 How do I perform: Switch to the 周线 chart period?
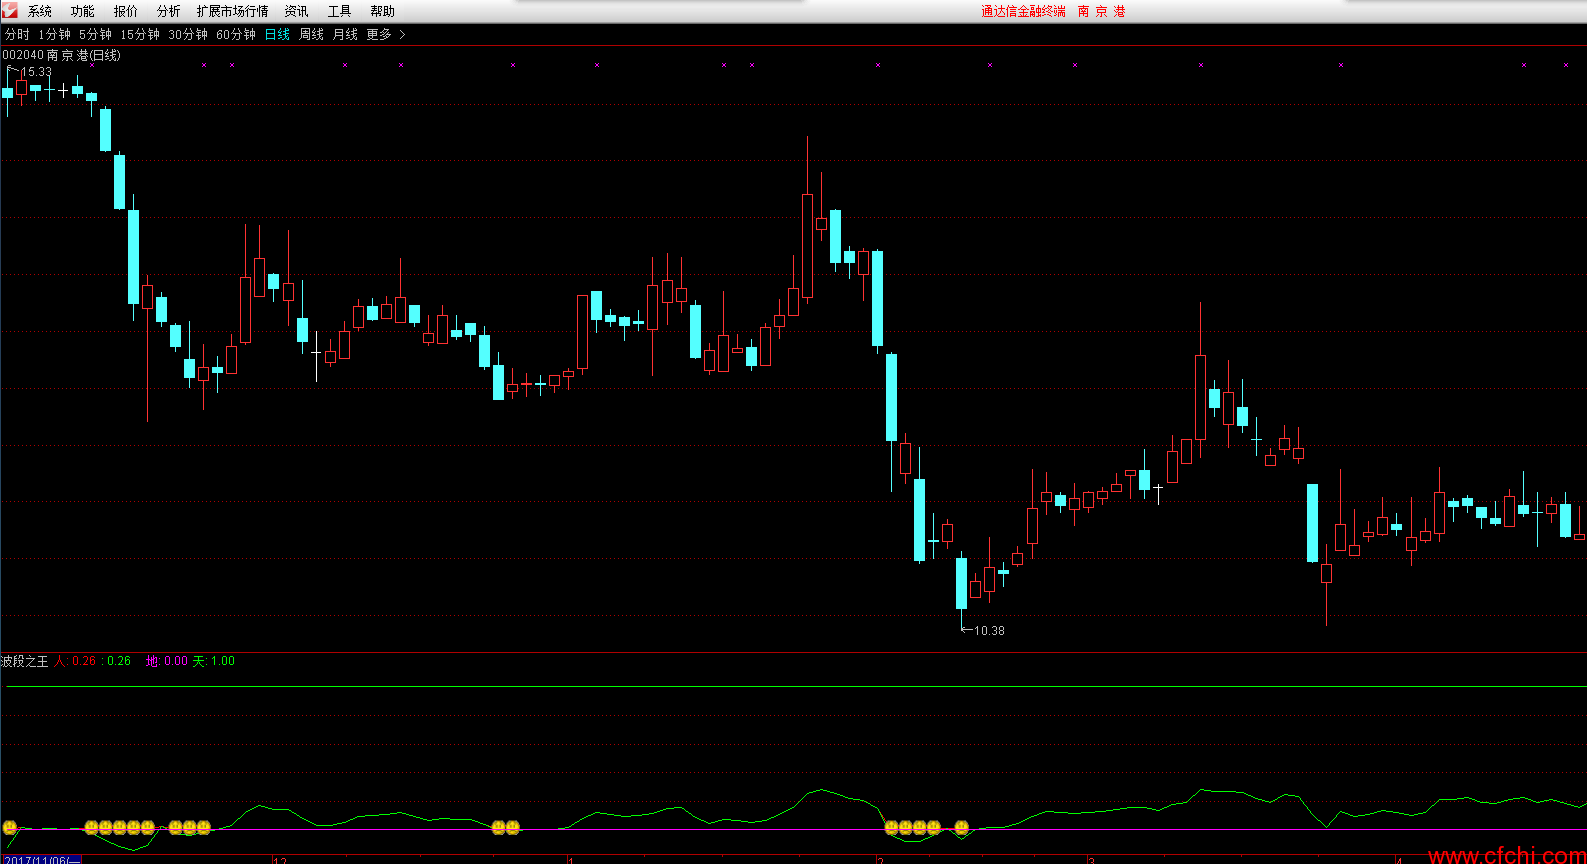click(x=312, y=34)
